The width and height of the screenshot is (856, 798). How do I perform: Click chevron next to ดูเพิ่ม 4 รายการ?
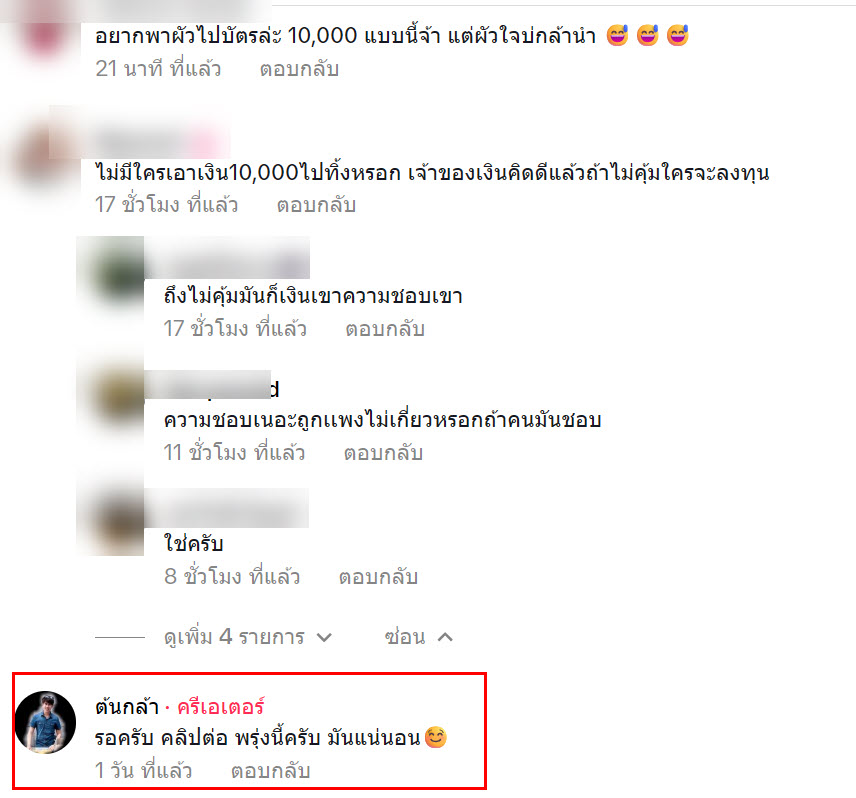coord(324,638)
